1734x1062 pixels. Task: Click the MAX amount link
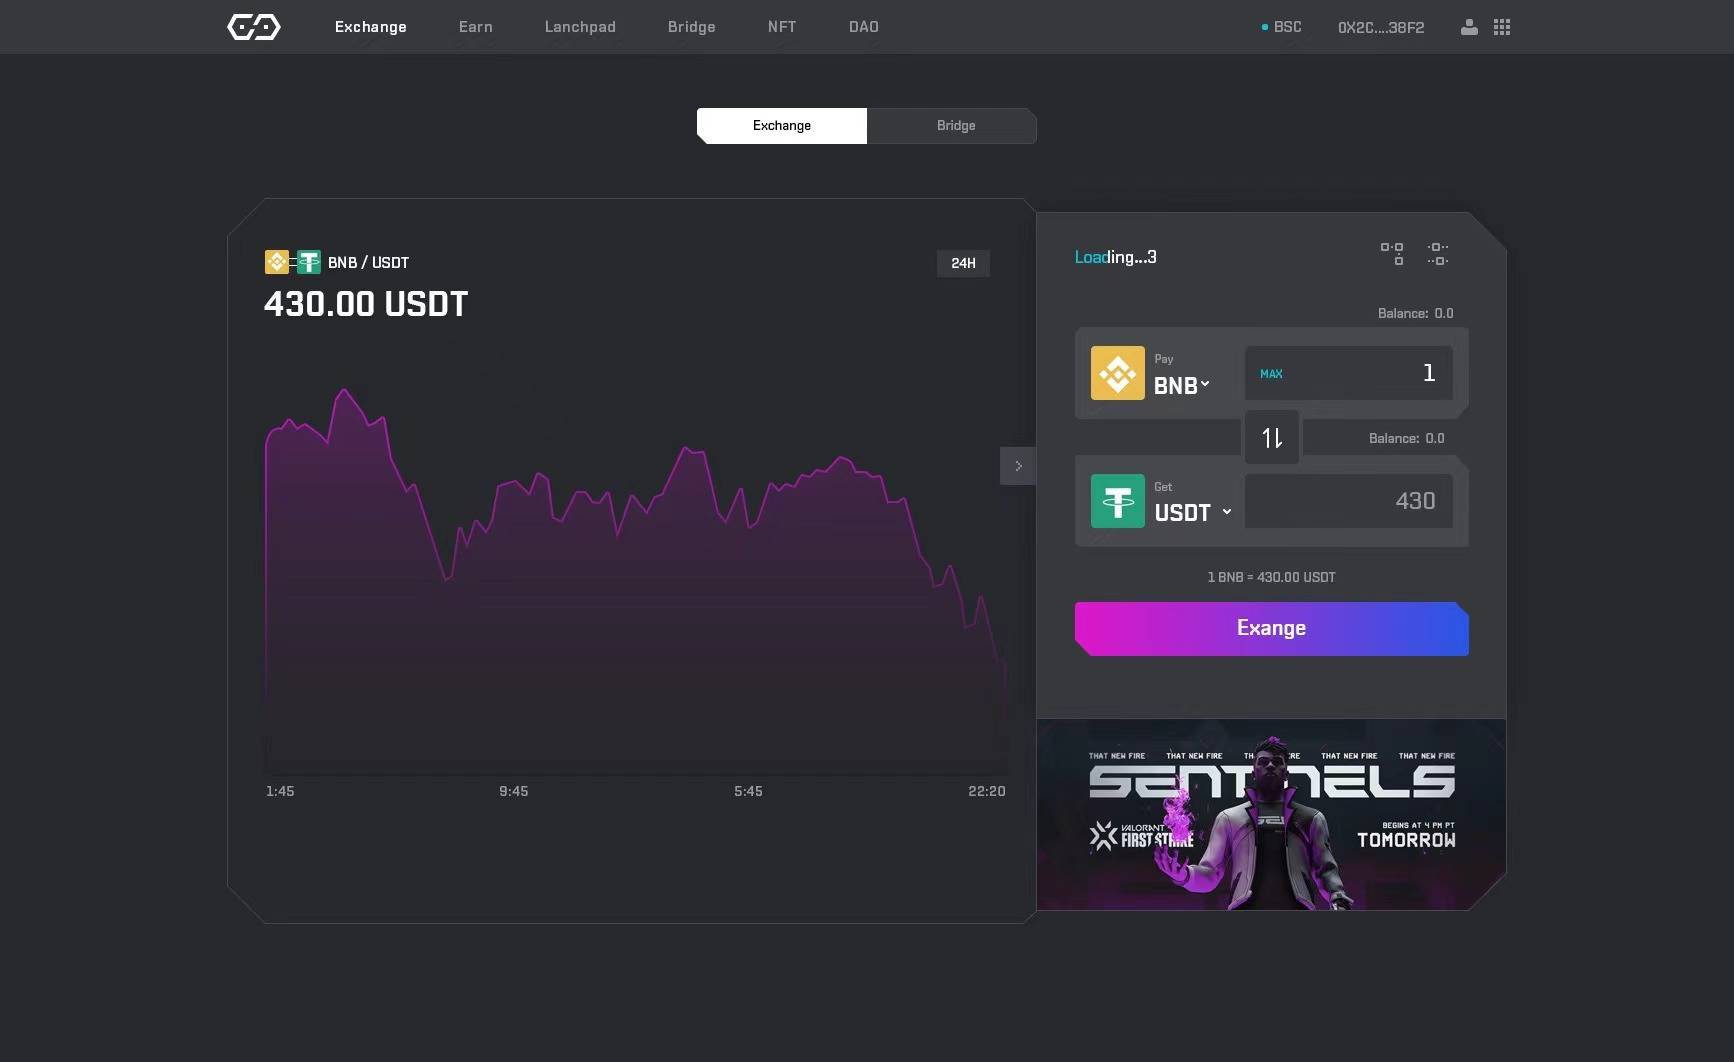coord(1271,374)
